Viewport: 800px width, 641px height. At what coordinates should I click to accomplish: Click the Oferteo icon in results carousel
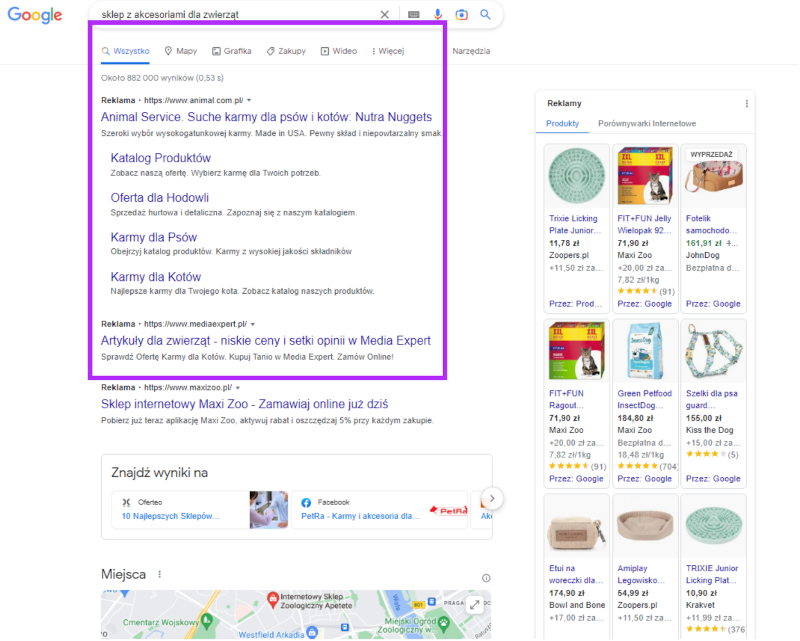127,503
